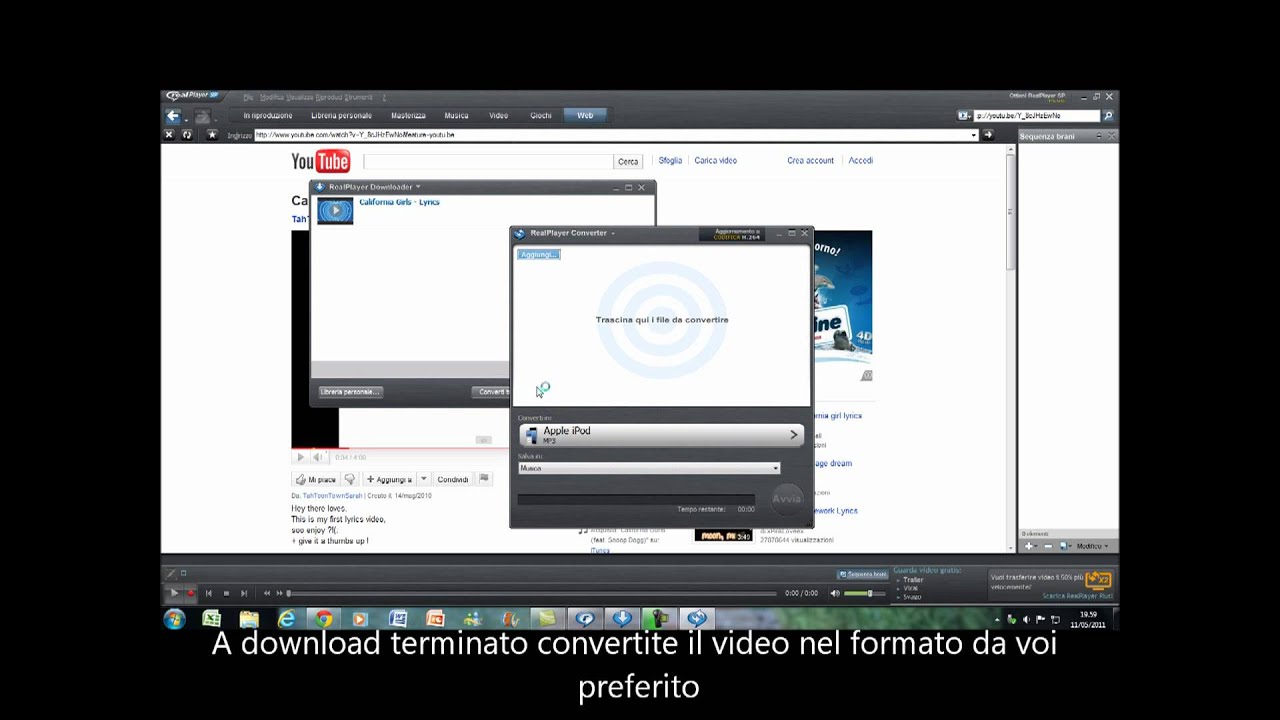Screen dimensions: 1280x720
Task: Open the Crea account link
Action: pos(810,160)
